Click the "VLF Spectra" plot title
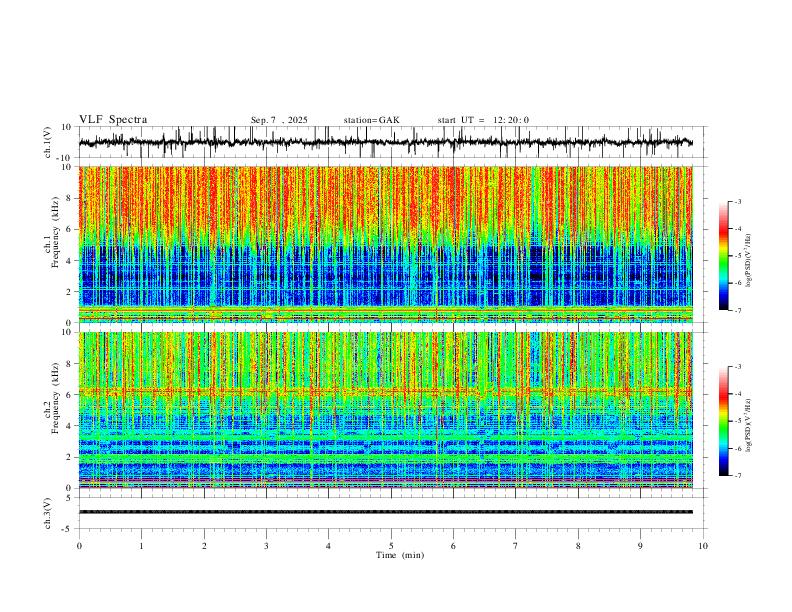The width and height of the screenshot is (792, 612). [113, 120]
